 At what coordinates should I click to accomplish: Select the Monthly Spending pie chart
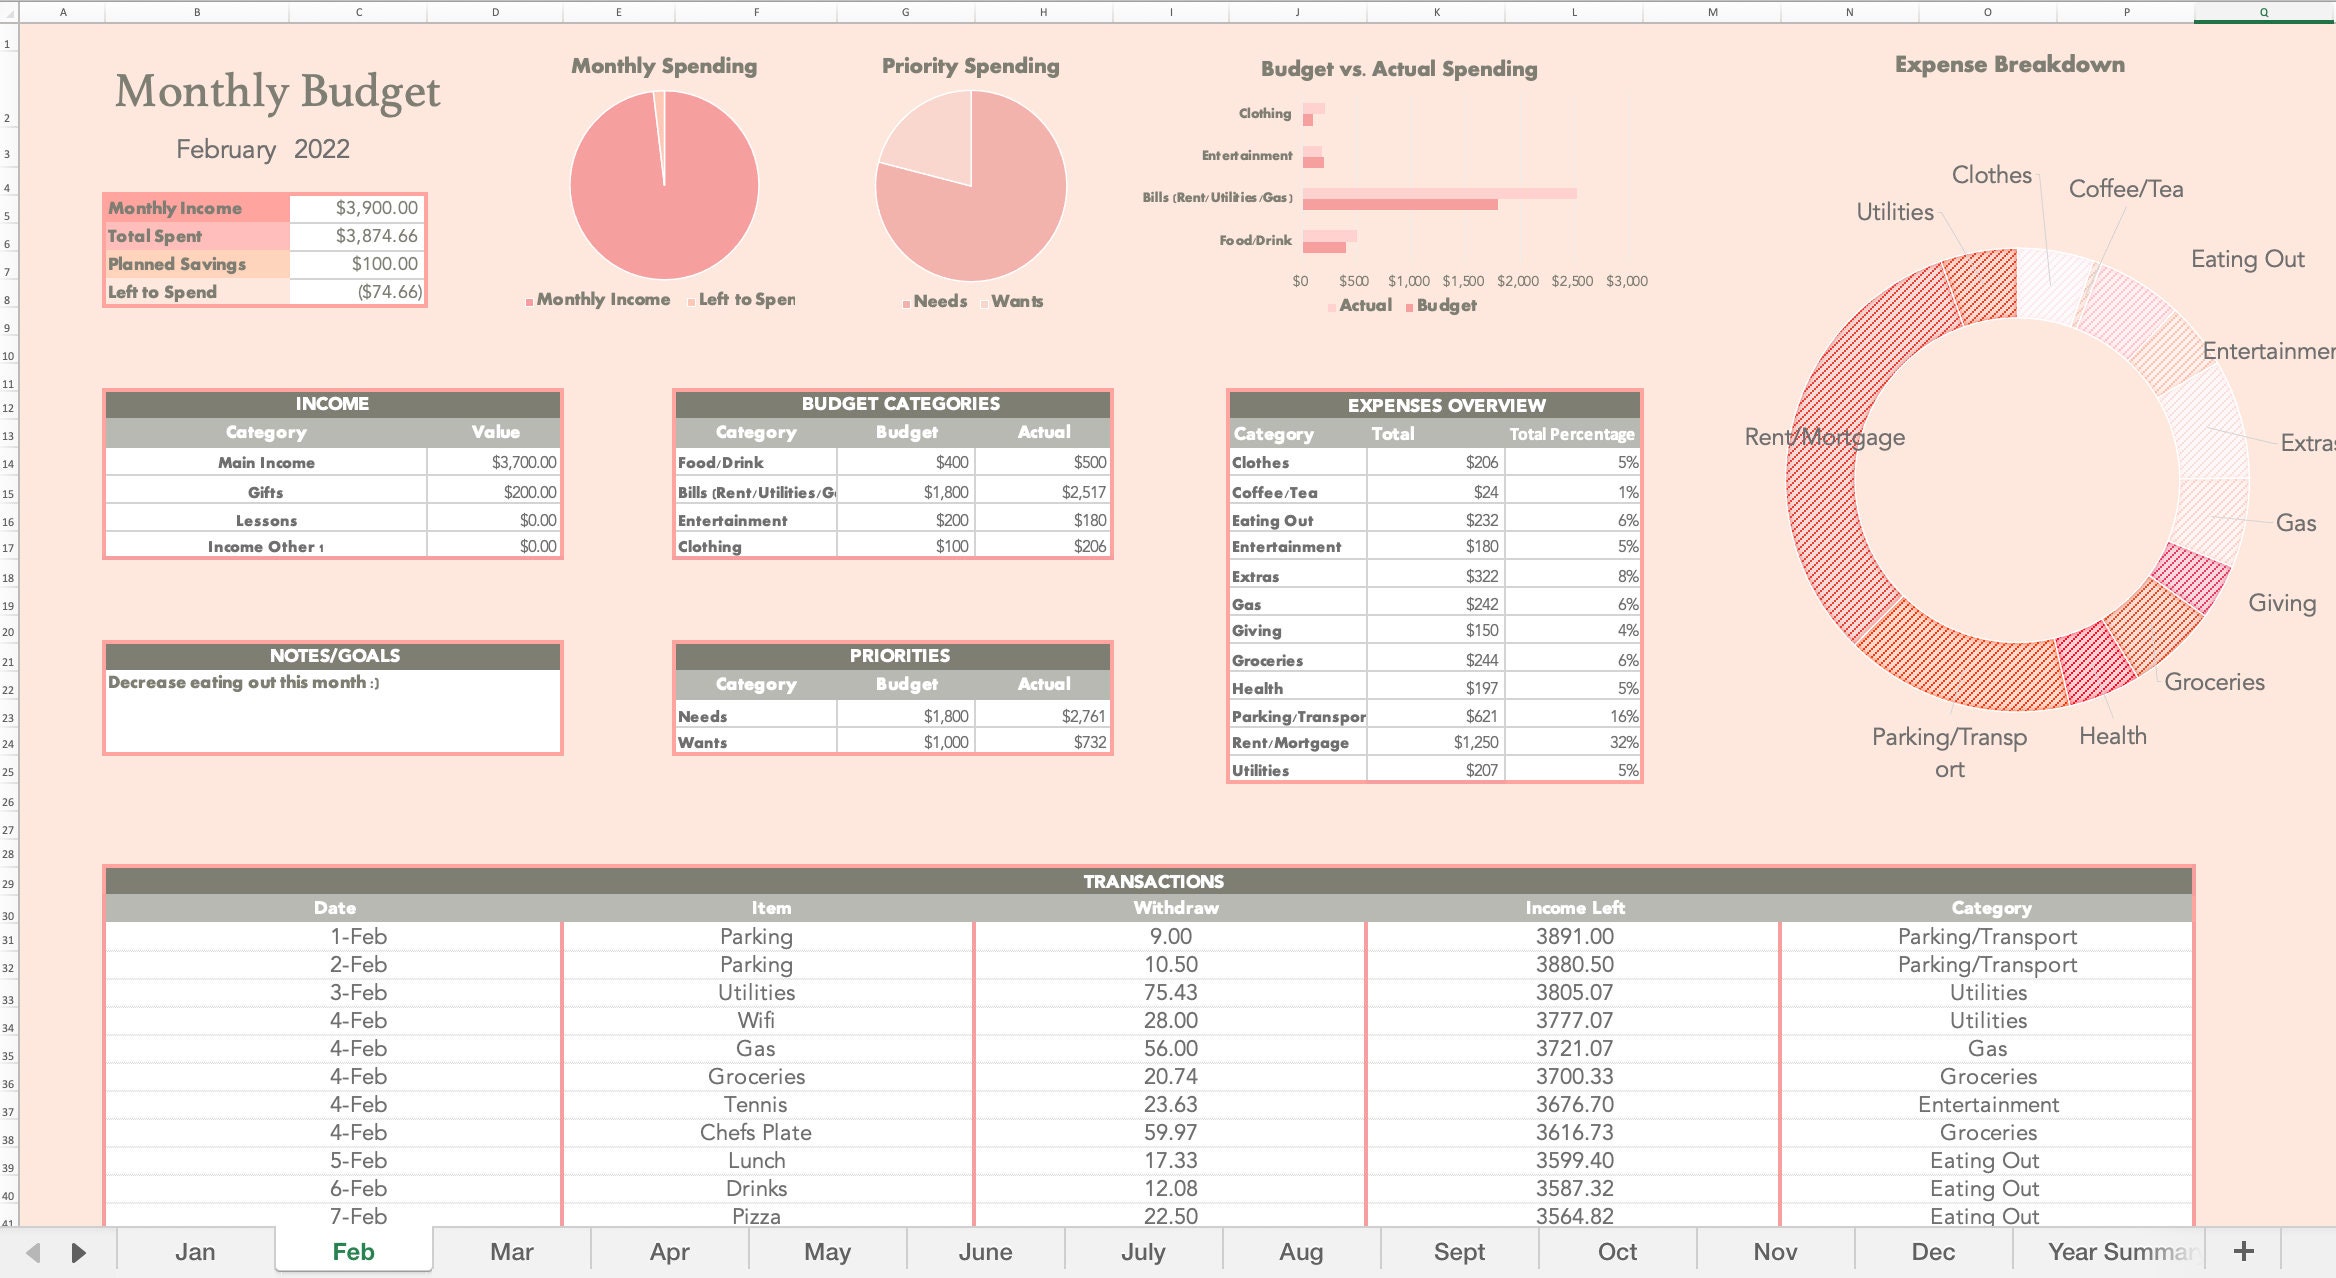click(663, 186)
